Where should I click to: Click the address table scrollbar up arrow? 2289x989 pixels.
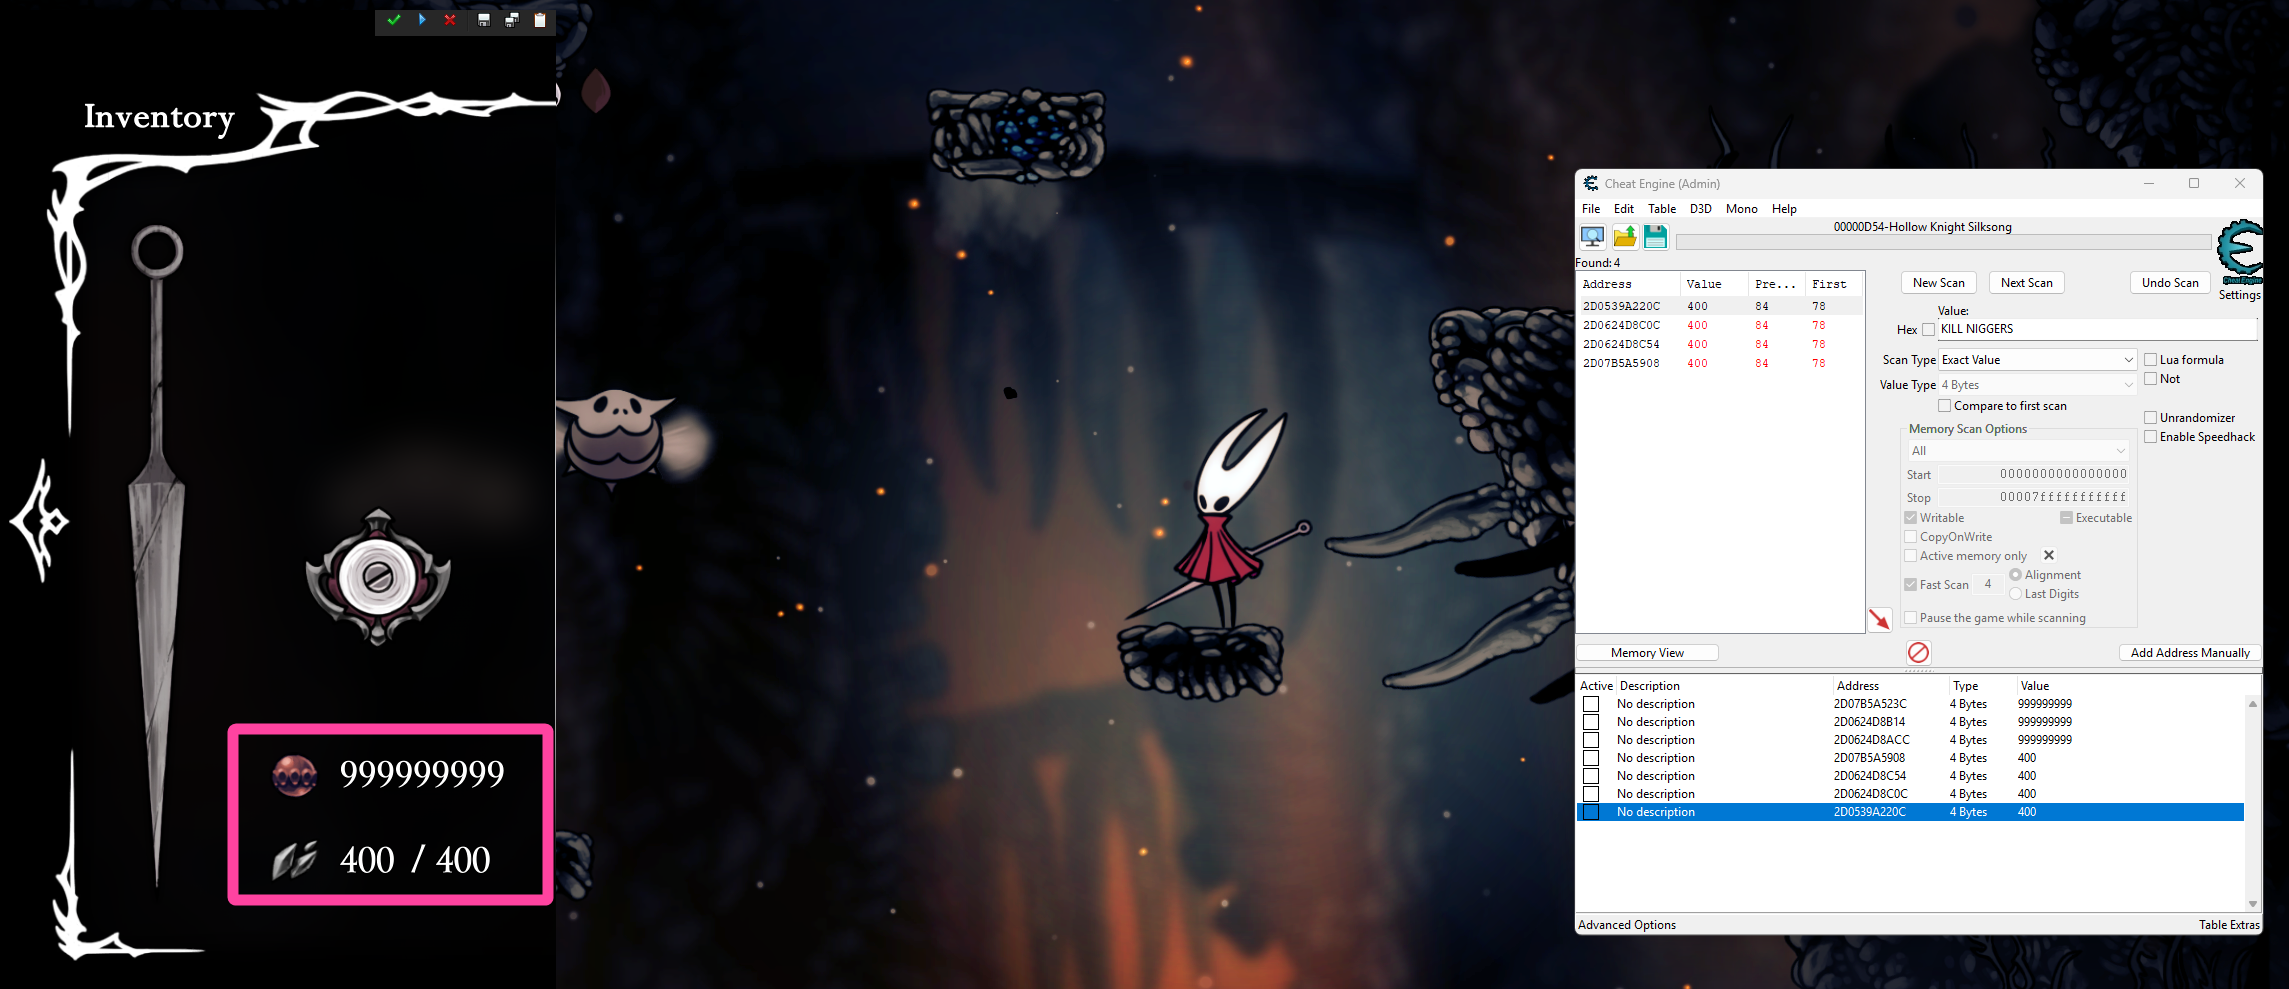pos(2252,704)
